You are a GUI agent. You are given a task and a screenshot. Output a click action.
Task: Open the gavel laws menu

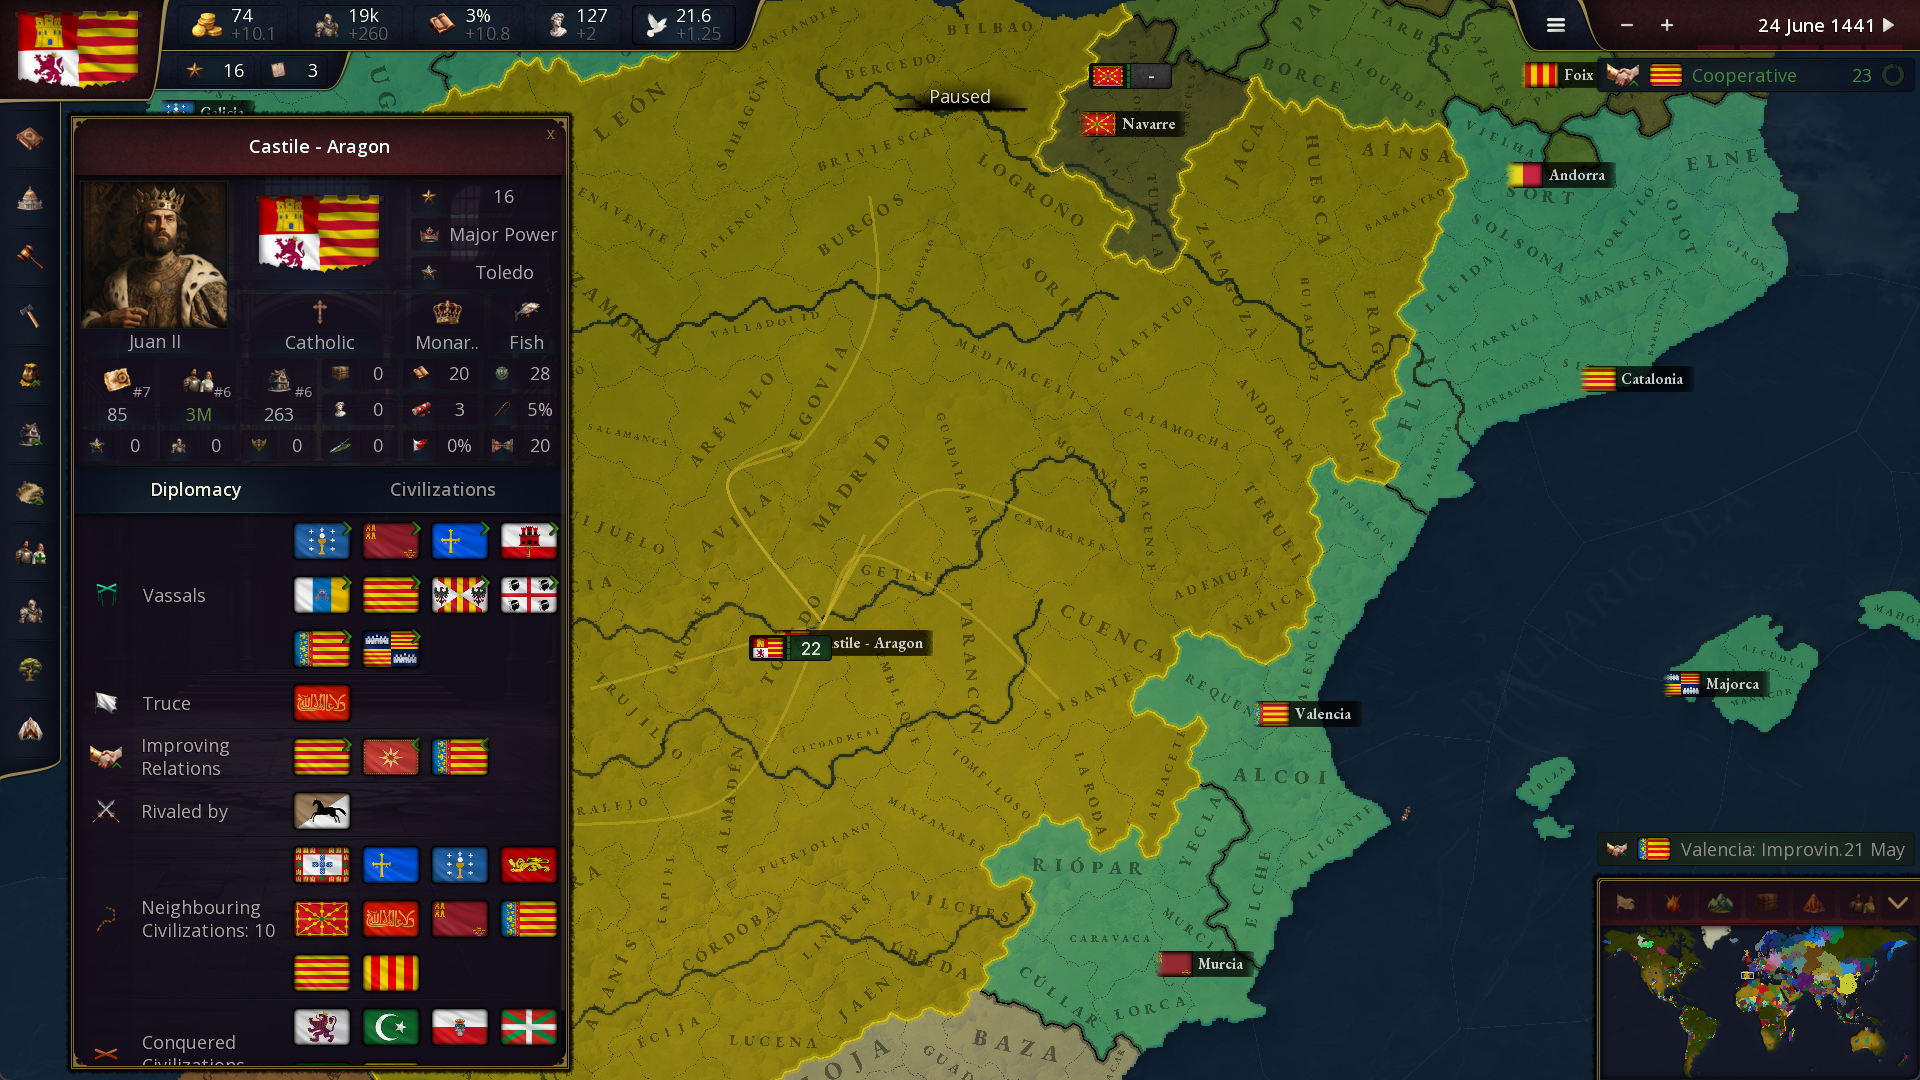[30, 257]
